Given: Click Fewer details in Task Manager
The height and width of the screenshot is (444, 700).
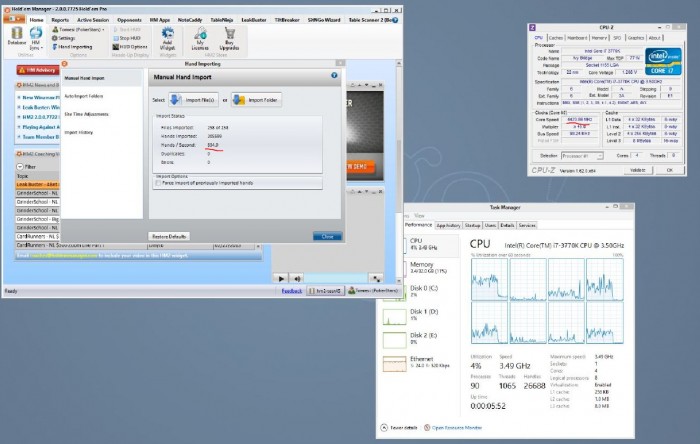Looking at the screenshot, I should point(399,427).
